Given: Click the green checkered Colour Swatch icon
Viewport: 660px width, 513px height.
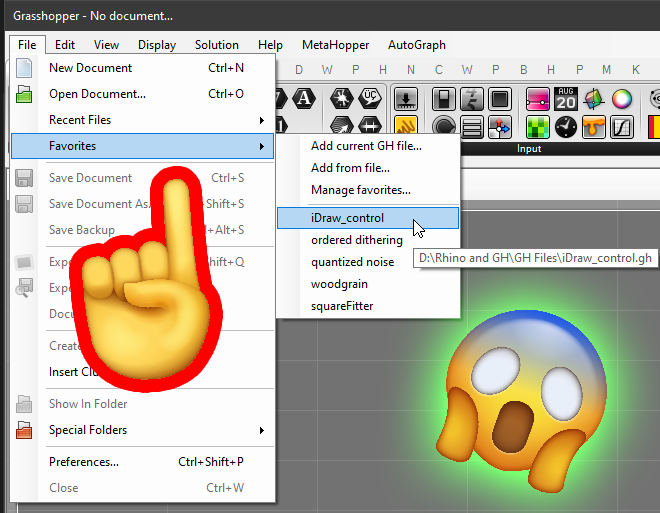Looking at the screenshot, I should tap(538, 127).
